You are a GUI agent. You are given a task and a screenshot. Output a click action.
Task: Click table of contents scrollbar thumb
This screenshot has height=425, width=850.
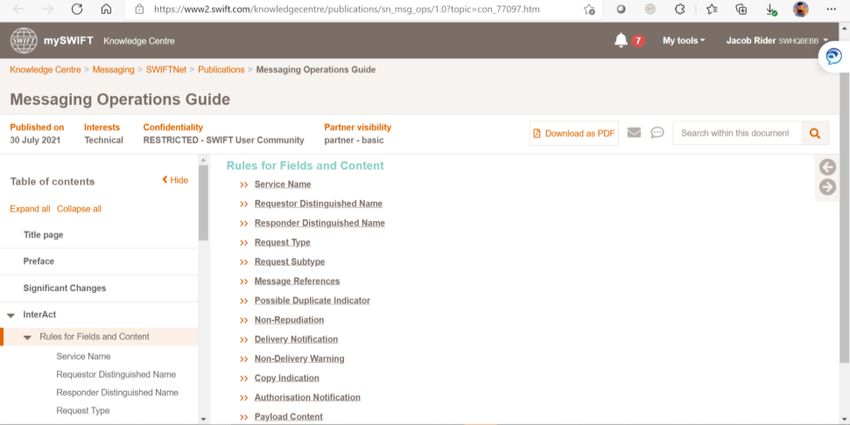(x=203, y=202)
